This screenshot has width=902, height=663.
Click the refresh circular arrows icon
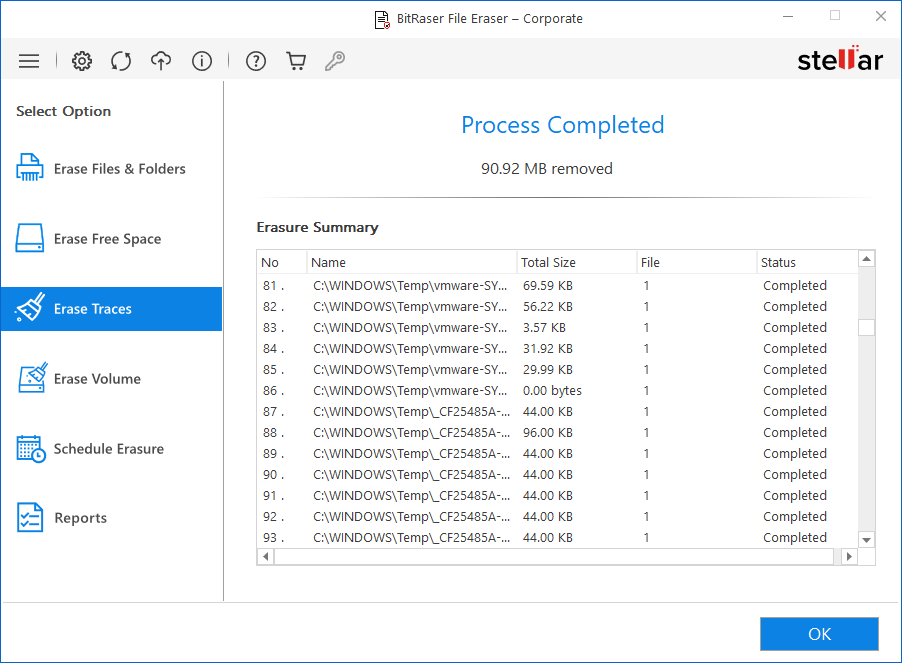[121, 61]
